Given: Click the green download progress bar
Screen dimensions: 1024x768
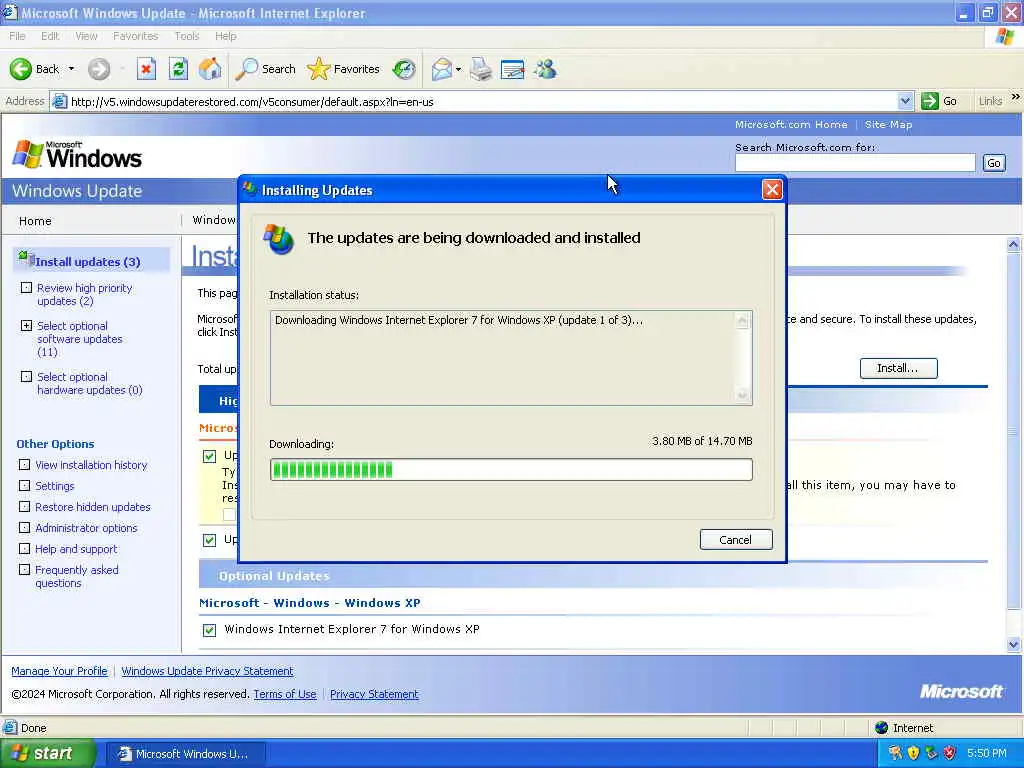Looking at the screenshot, I should pyautogui.click(x=511, y=470).
